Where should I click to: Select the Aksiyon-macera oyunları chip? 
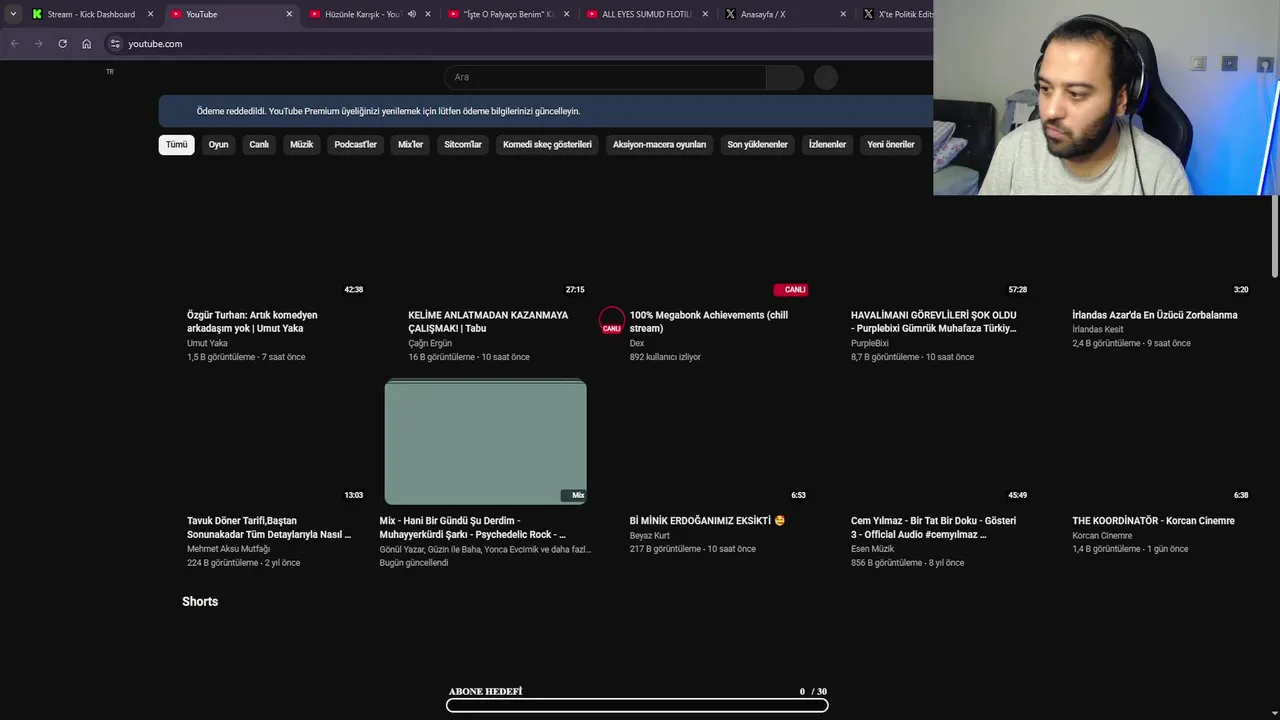click(x=659, y=145)
